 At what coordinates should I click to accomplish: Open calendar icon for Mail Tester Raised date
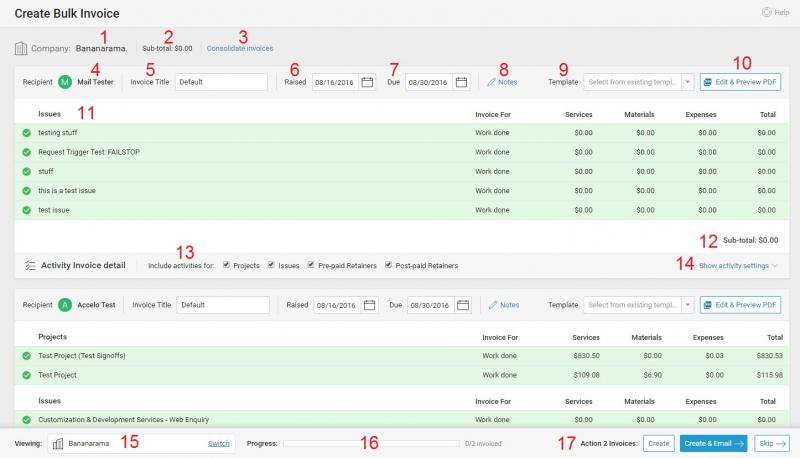(367, 82)
